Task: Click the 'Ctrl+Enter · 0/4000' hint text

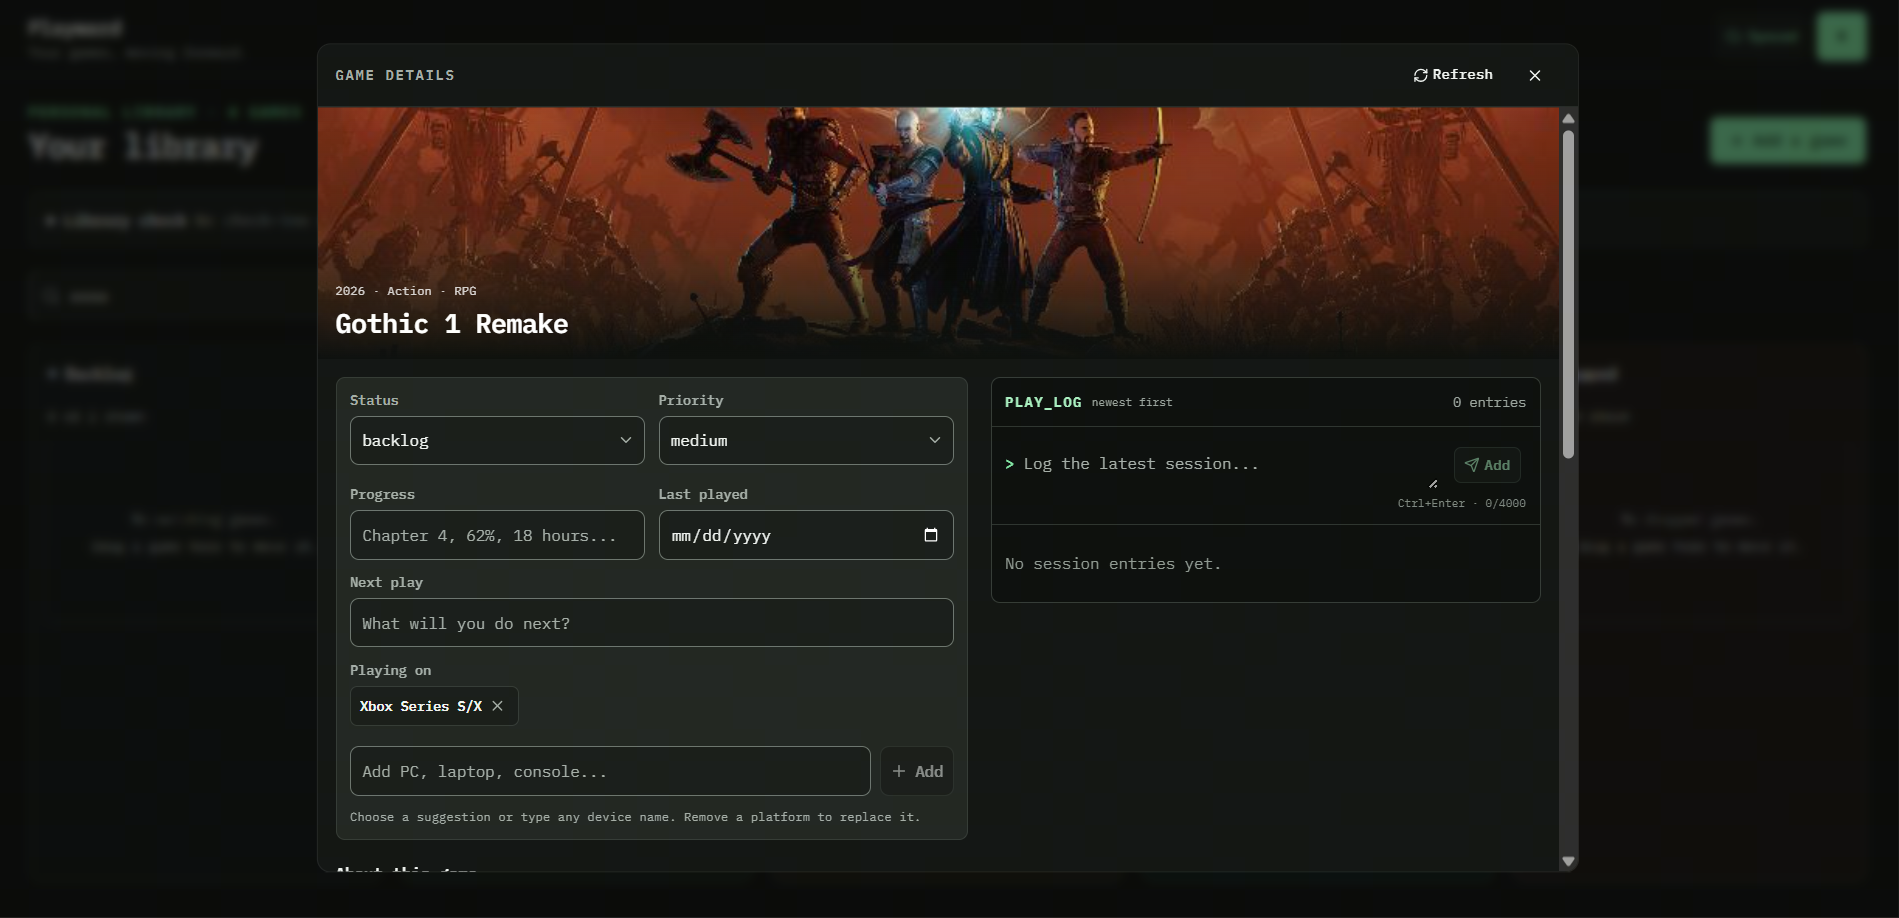Action: click(x=1461, y=503)
